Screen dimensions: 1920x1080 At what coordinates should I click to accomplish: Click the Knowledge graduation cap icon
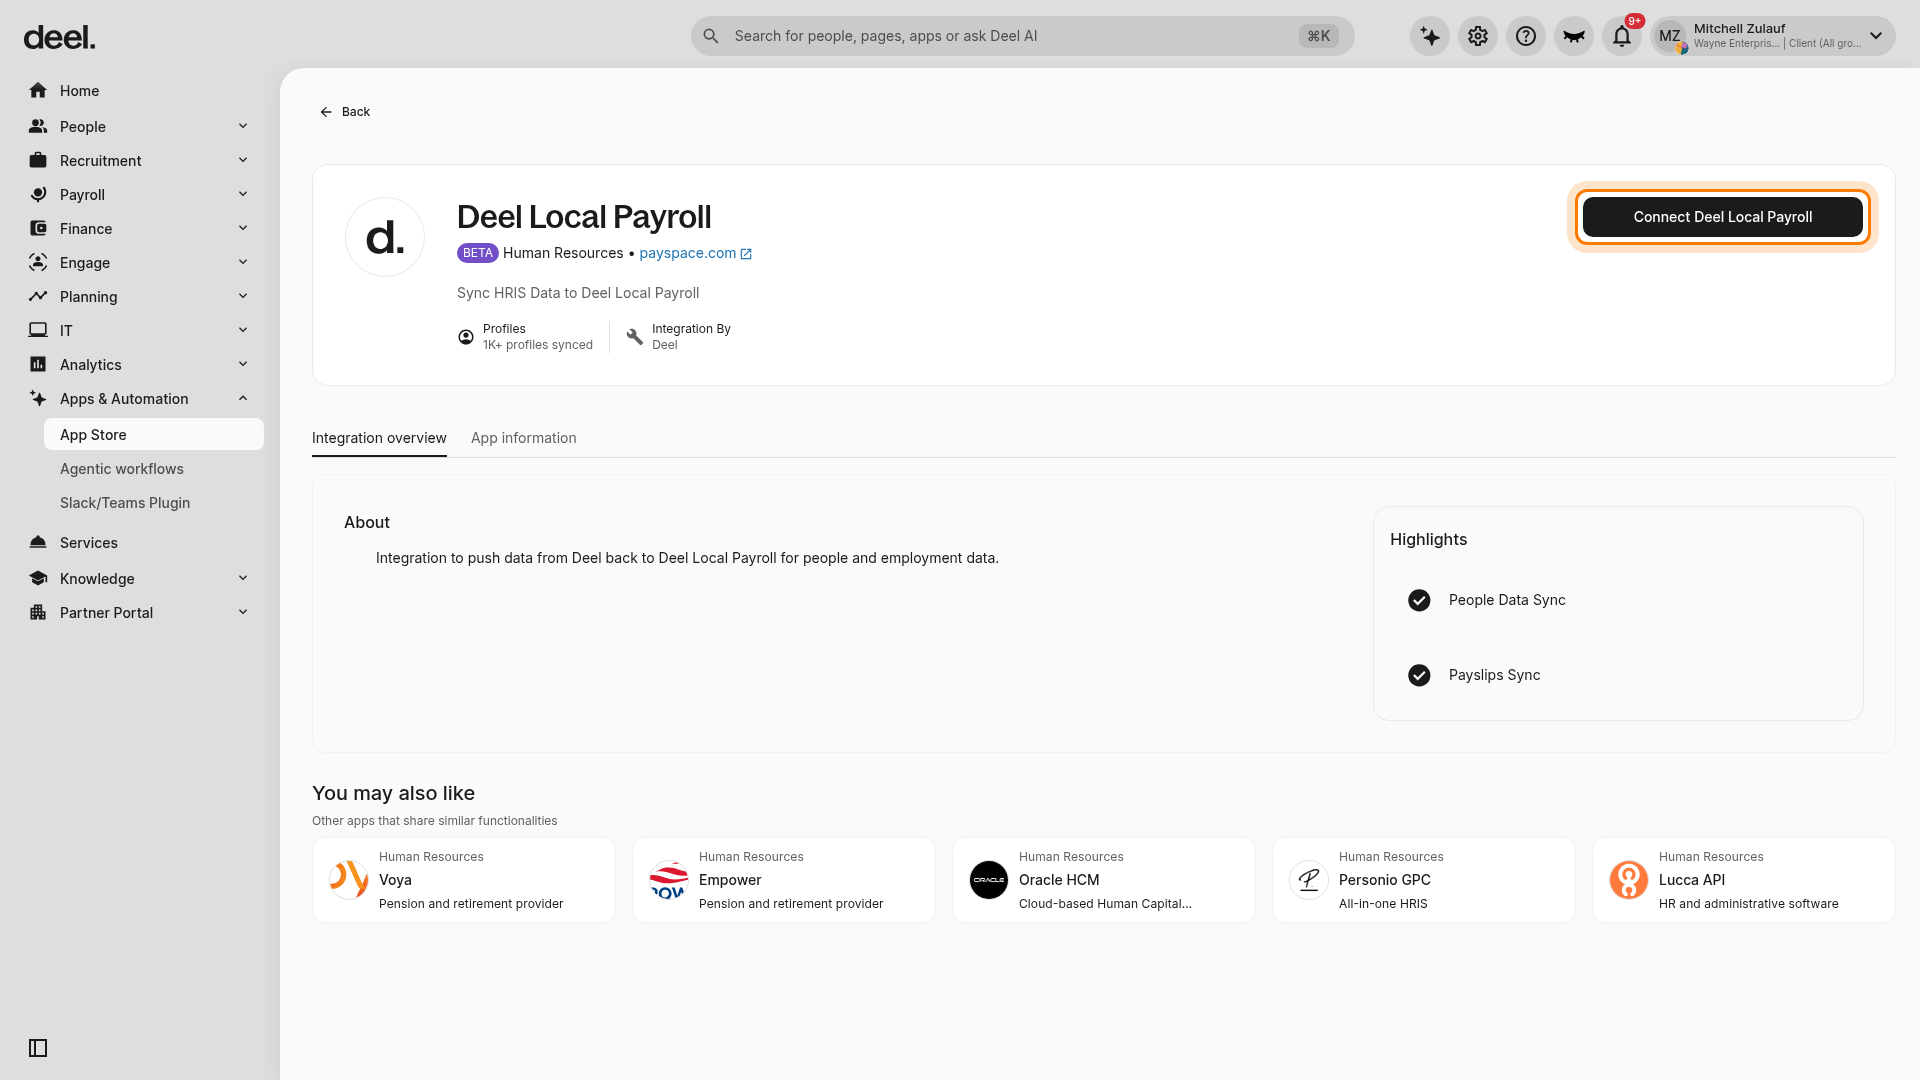tap(38, 579)
